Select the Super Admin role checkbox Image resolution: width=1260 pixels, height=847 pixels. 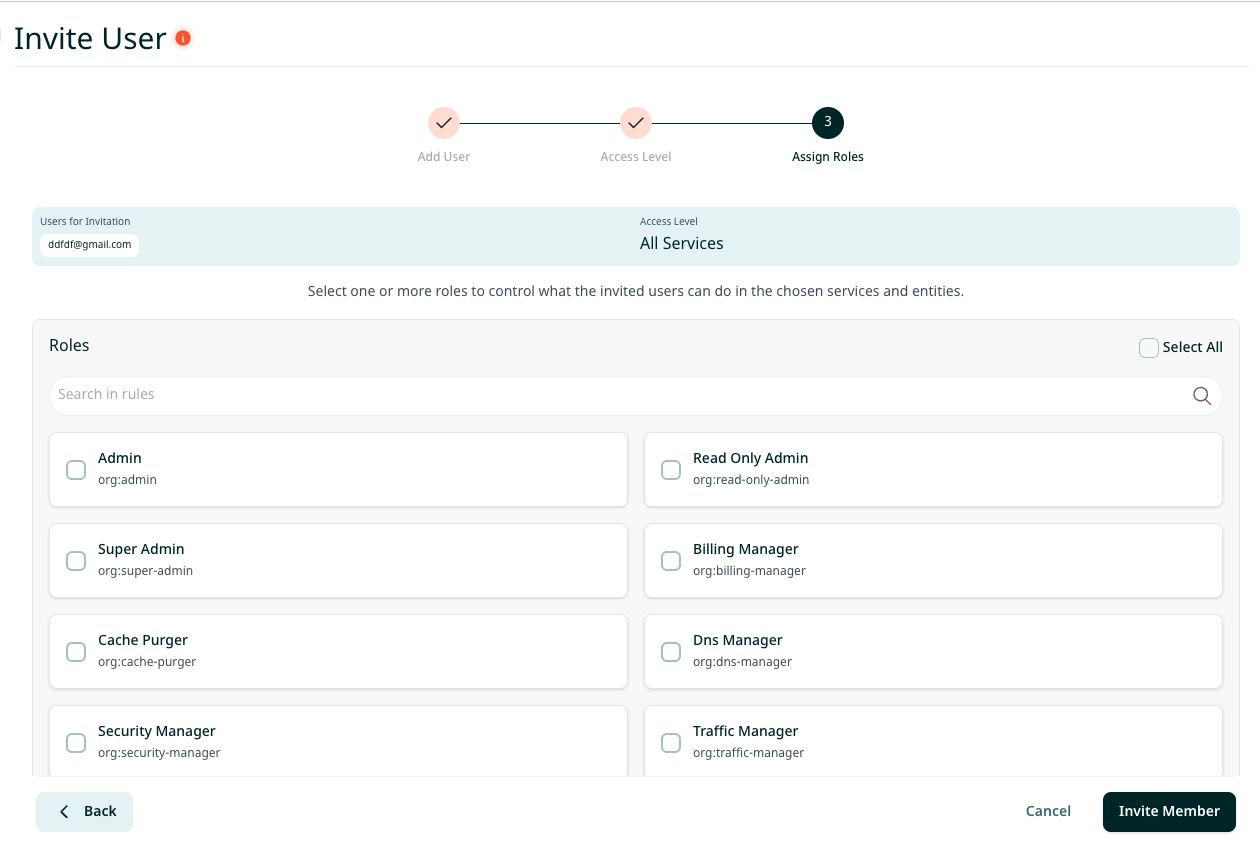point(76,561)
